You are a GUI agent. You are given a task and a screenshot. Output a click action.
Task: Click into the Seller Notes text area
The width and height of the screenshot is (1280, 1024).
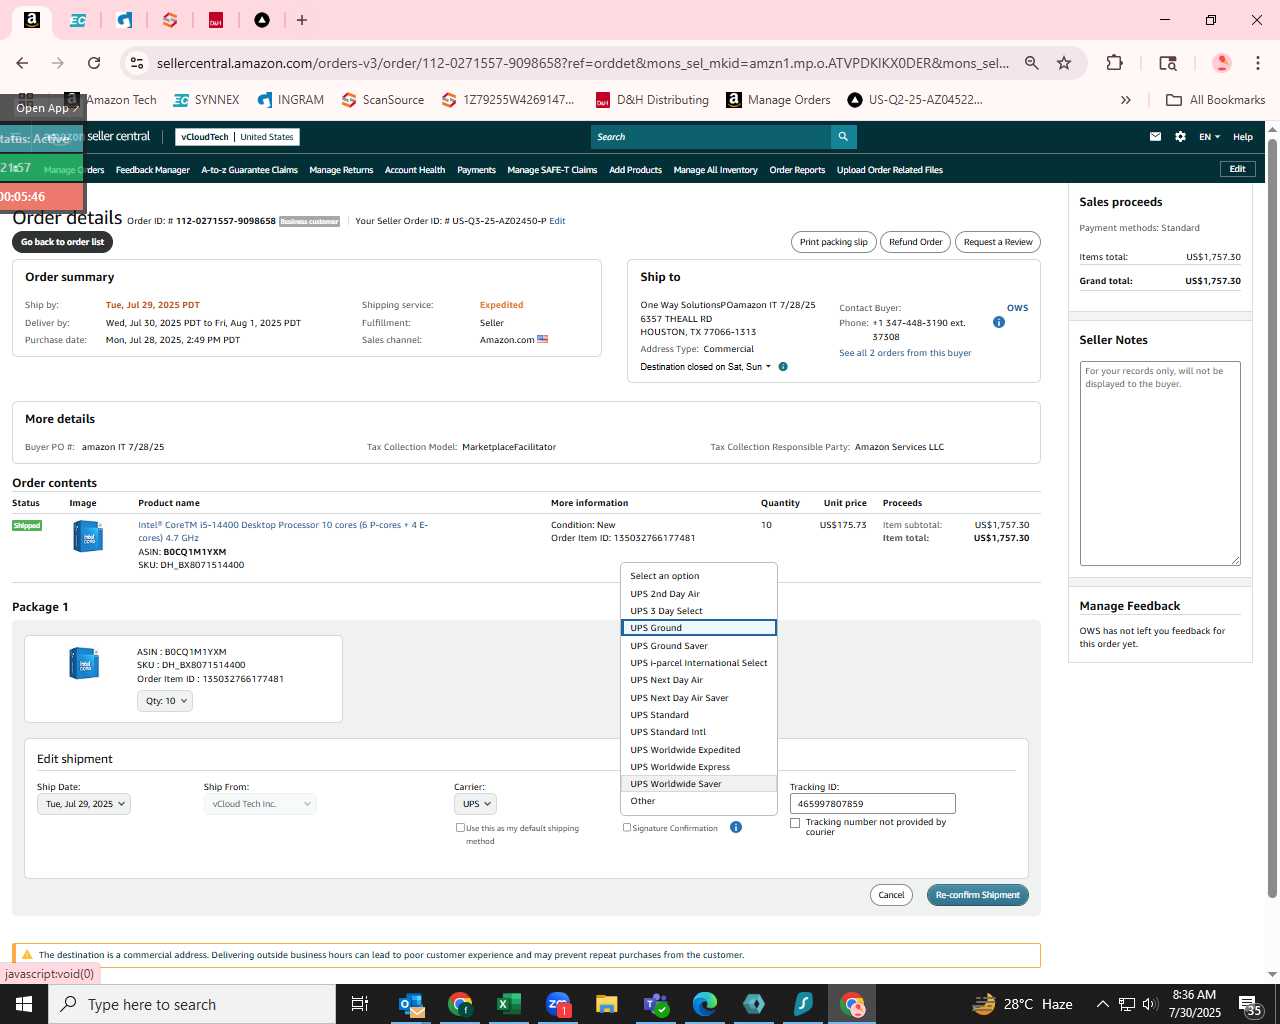[1160, 464]
